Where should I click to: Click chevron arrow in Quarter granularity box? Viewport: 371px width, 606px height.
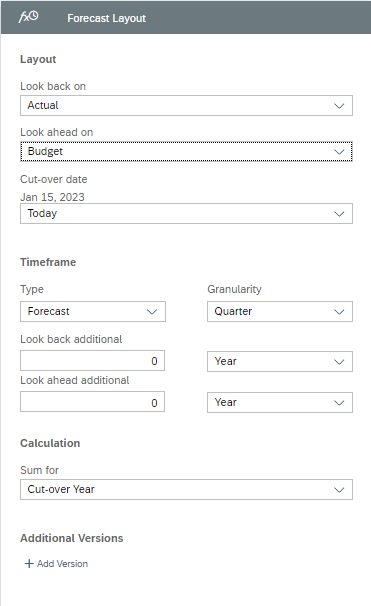[x=339, y=312]
